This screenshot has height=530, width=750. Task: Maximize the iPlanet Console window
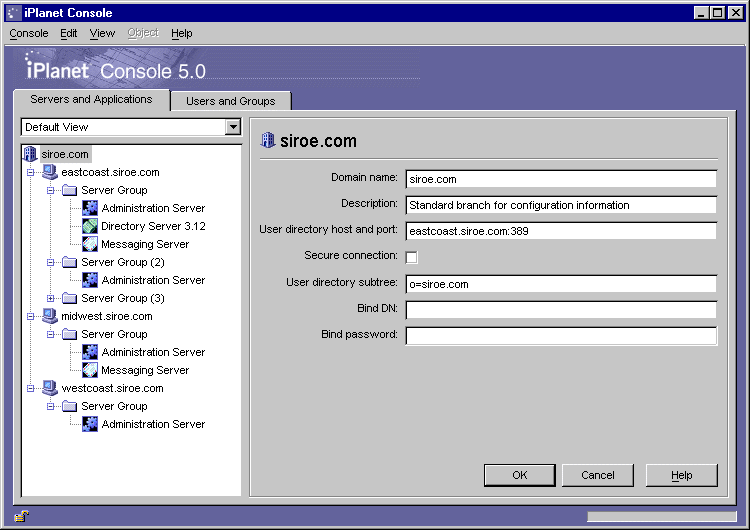(717, 13)
